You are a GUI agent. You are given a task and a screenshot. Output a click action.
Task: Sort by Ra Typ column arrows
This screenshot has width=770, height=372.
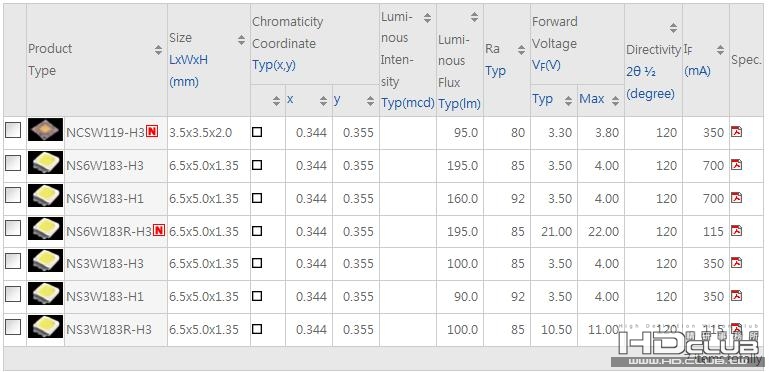pos(522,50)
